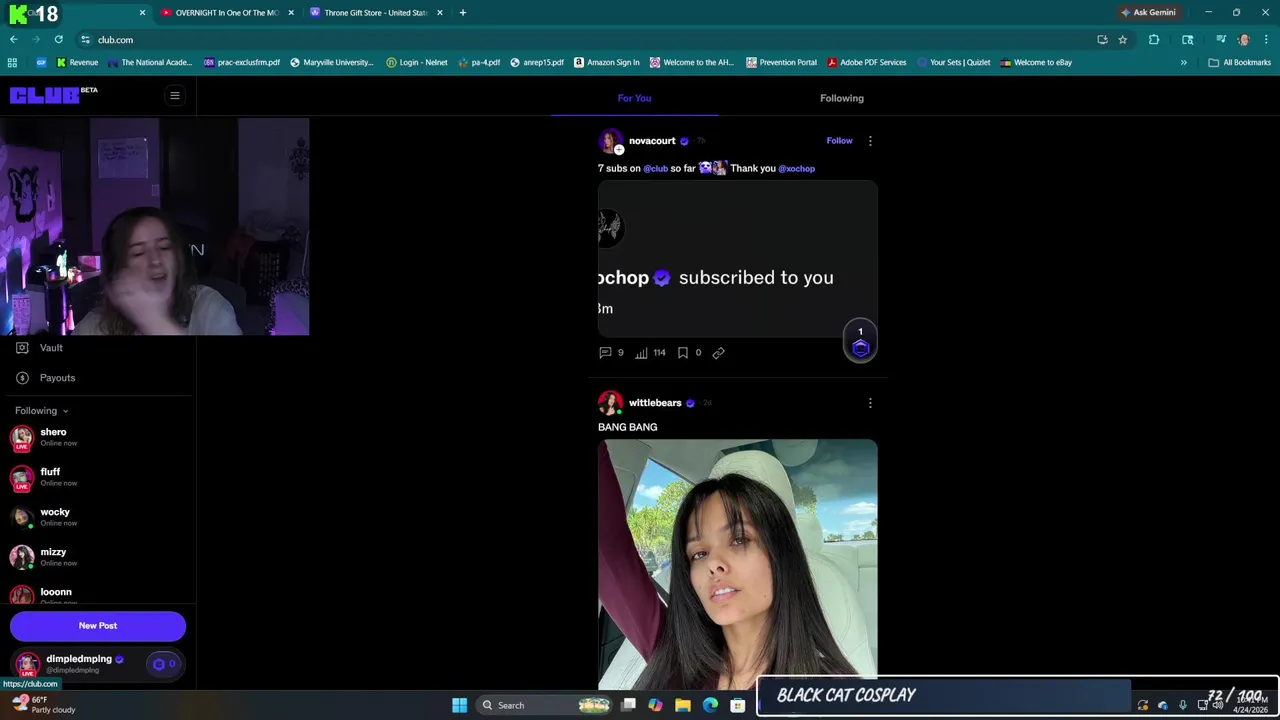Go back in browser history
1280x720 pixels.
[x=14, y=40]
